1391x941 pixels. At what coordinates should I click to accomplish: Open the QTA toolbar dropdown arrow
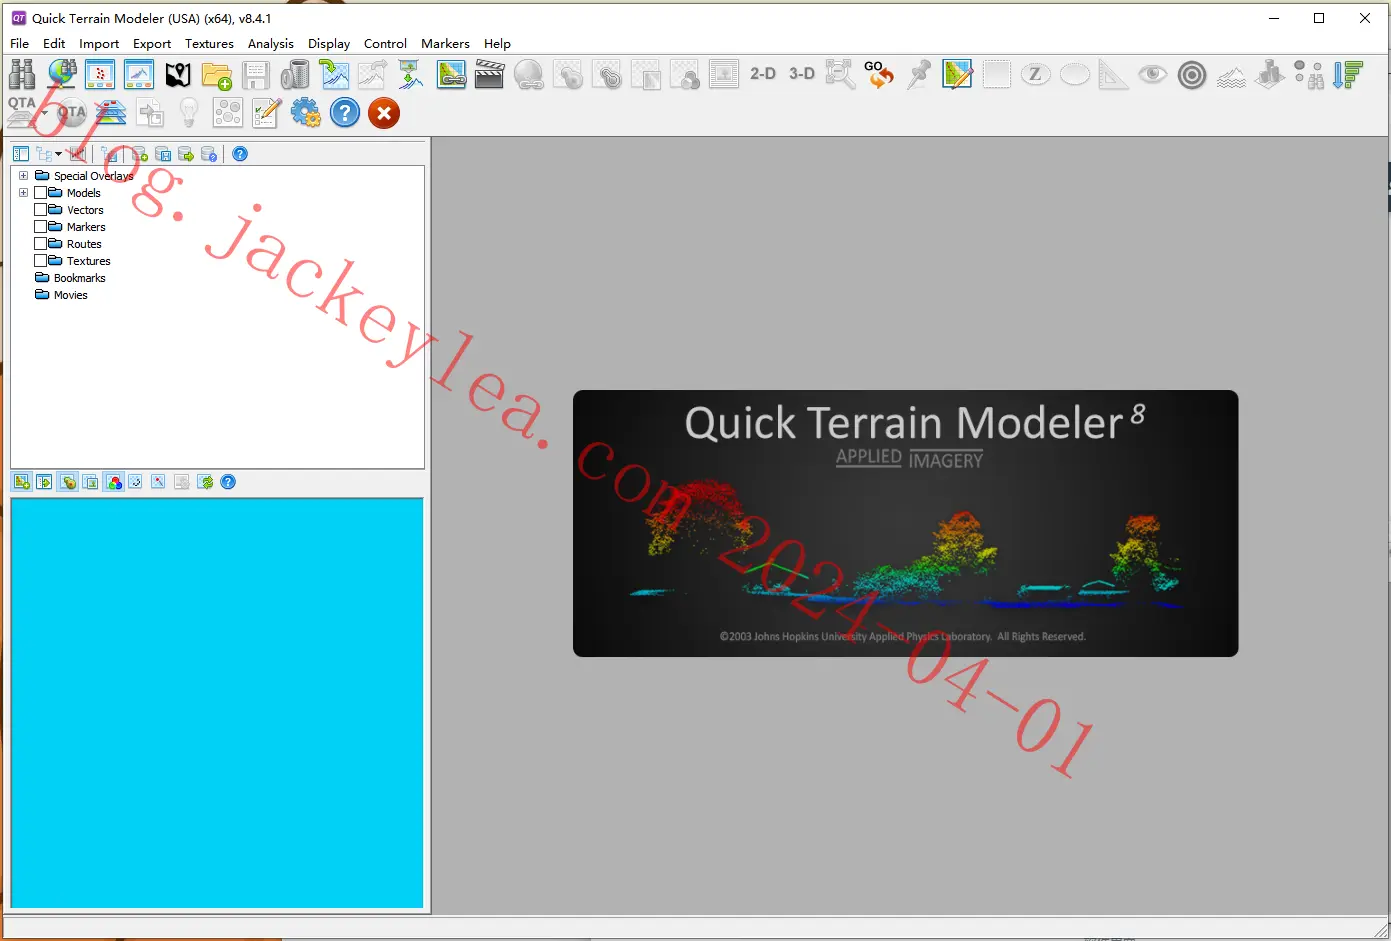click(x=44, y=113)
